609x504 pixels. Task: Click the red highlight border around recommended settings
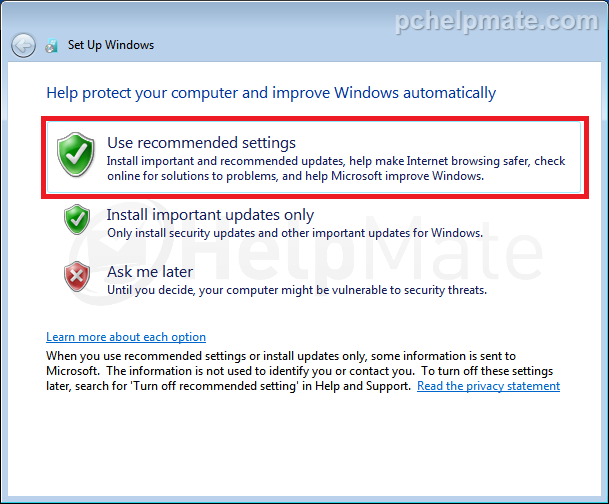click(x=315, y=118)
